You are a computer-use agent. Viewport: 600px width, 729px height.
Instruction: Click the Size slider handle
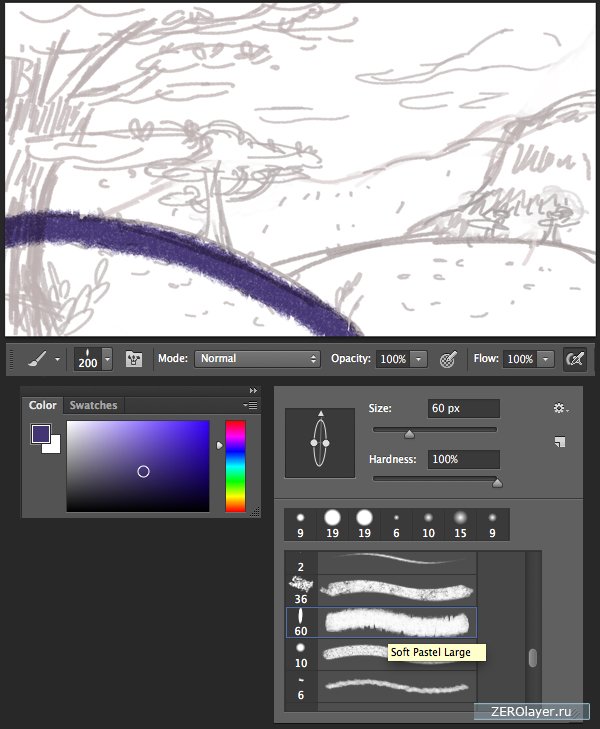409,434
